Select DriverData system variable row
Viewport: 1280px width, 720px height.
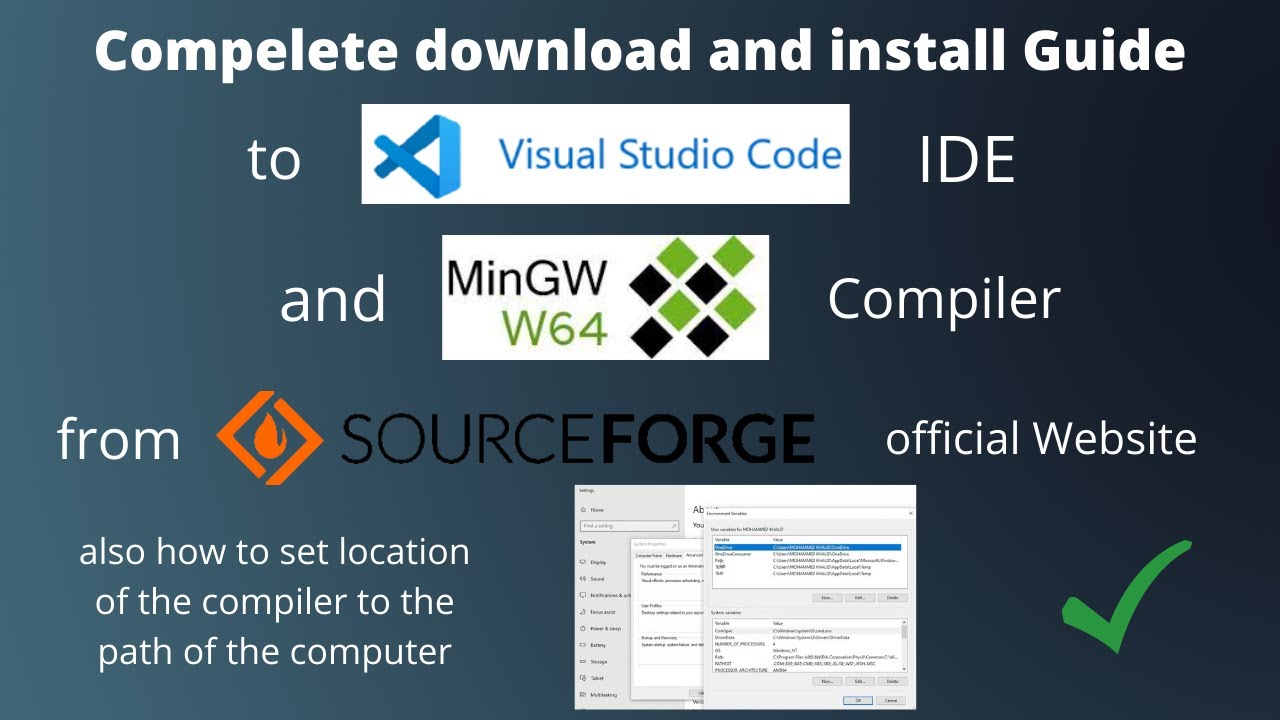tap(807, 637)
